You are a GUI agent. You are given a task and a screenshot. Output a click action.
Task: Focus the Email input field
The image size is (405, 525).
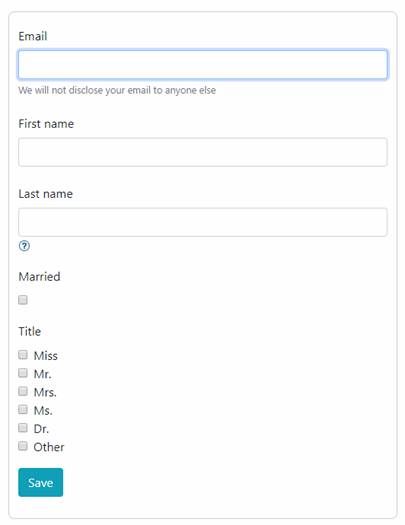click(x=203, y=64)
